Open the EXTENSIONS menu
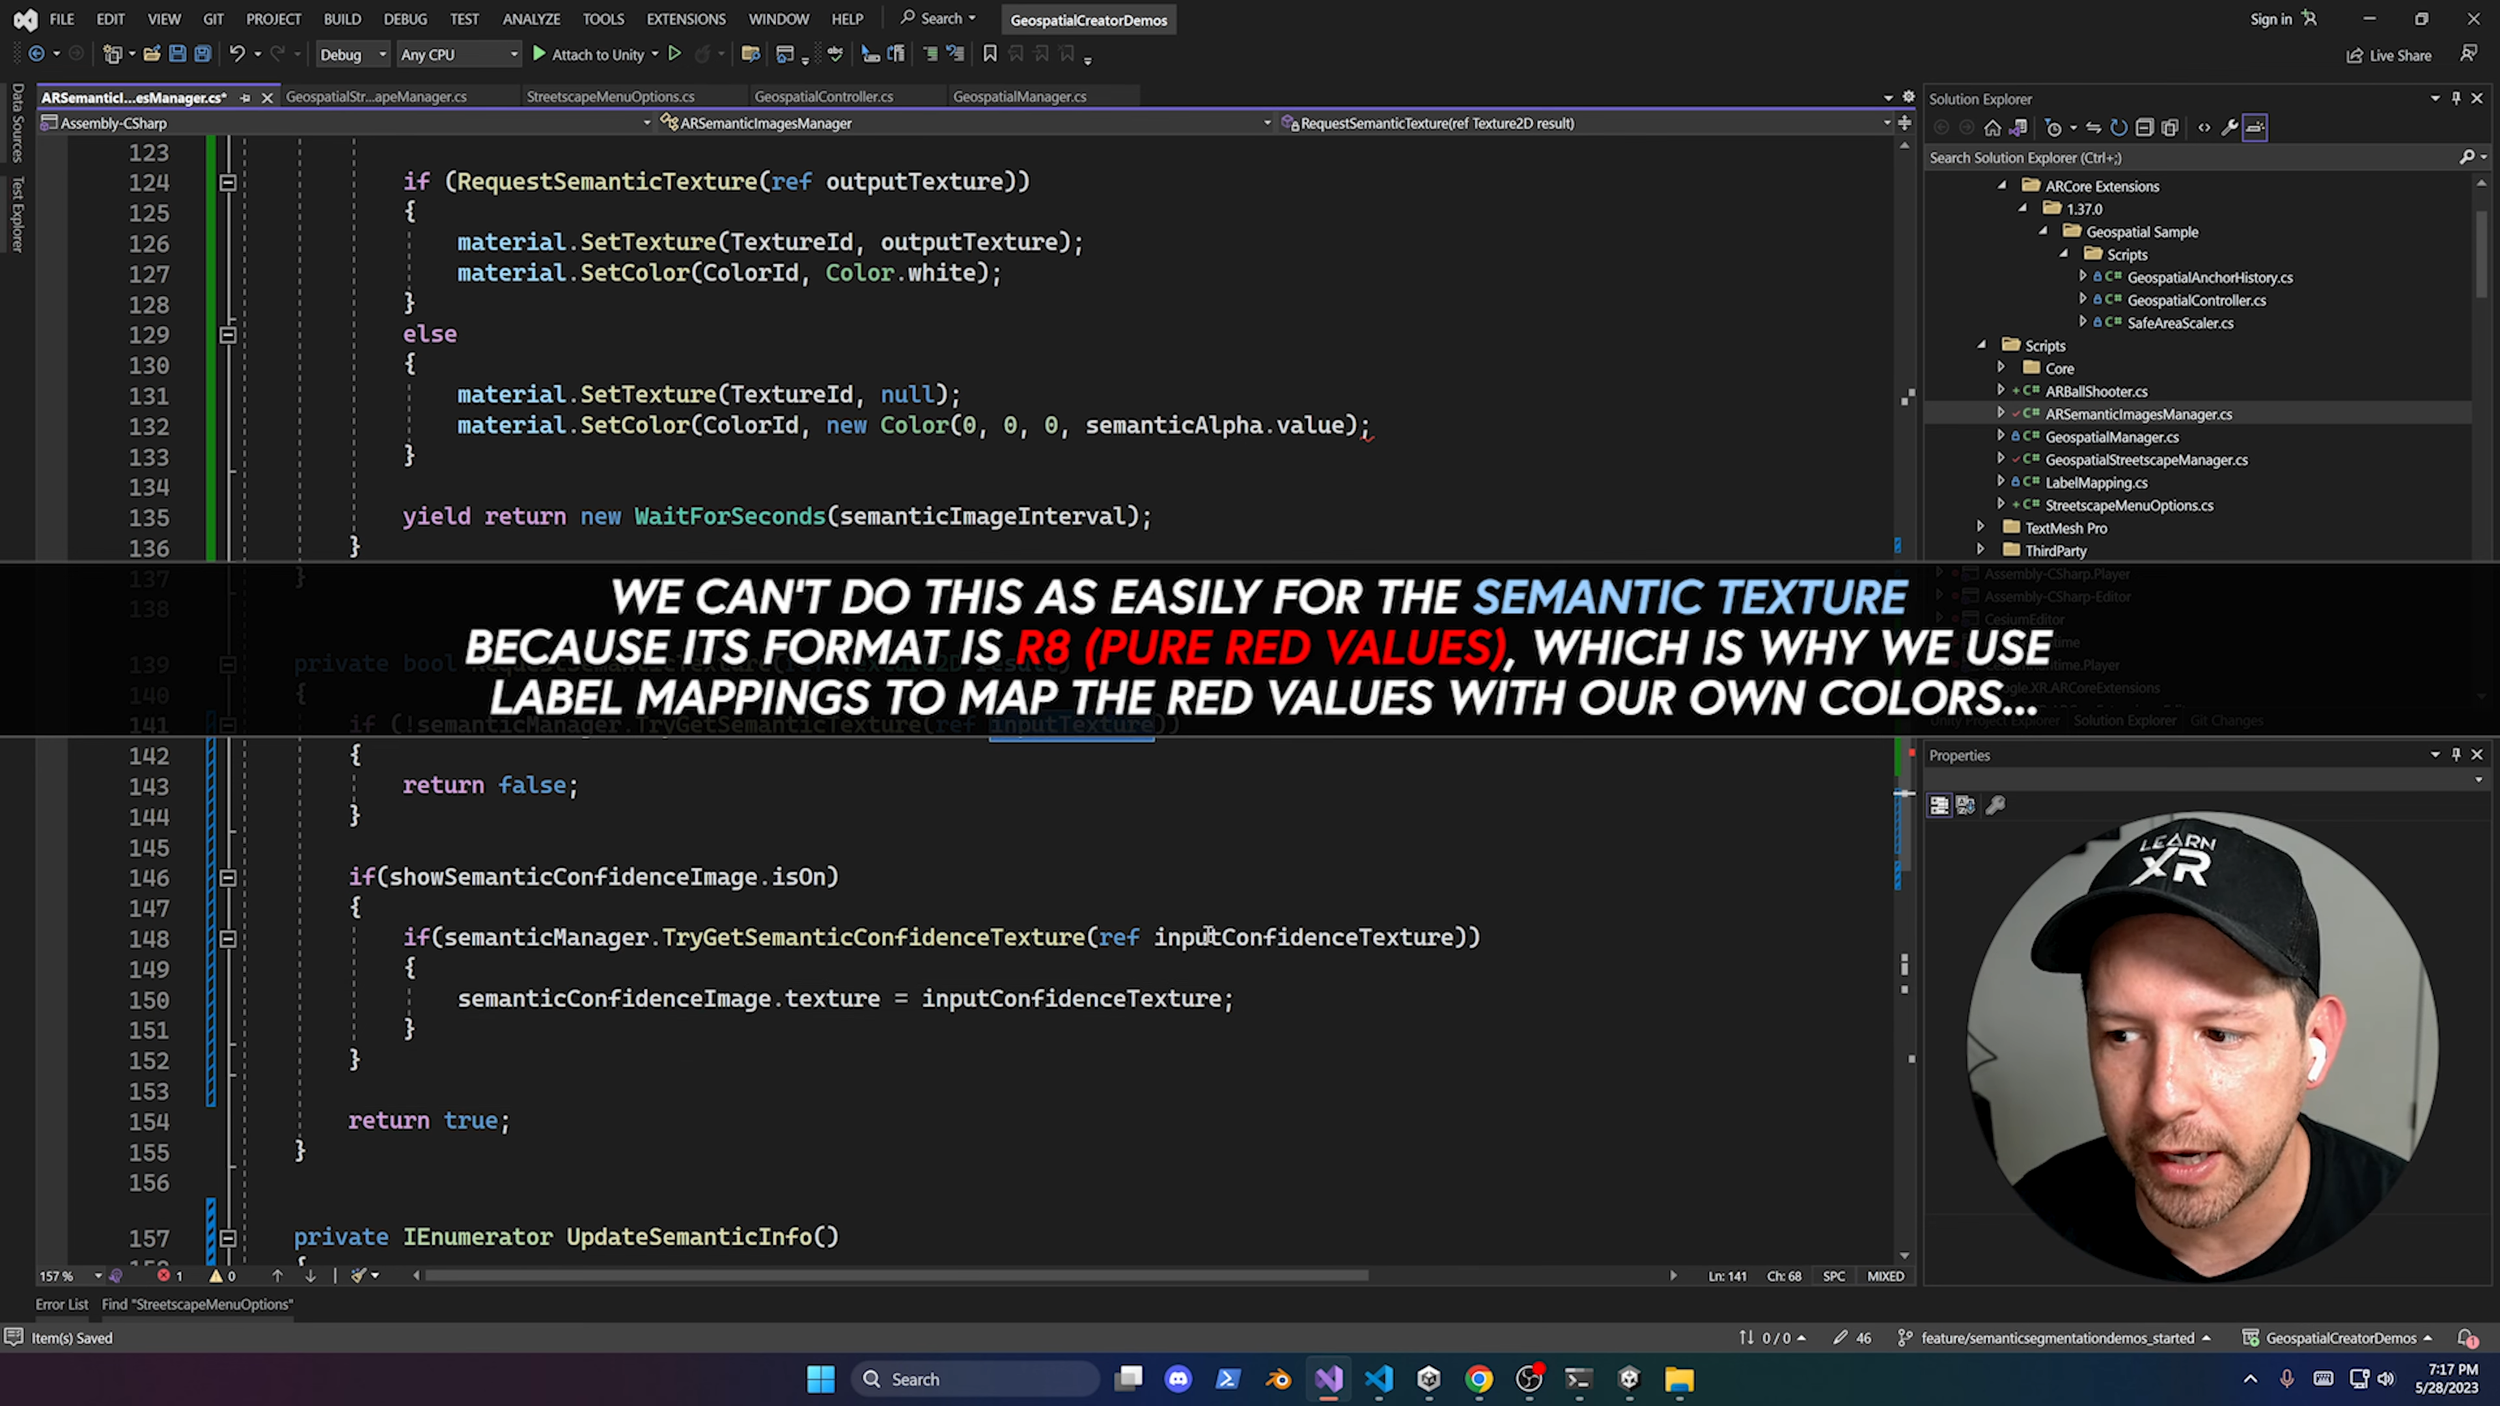This screenshot has height=1406, width=2500. (x=685, y=19)
